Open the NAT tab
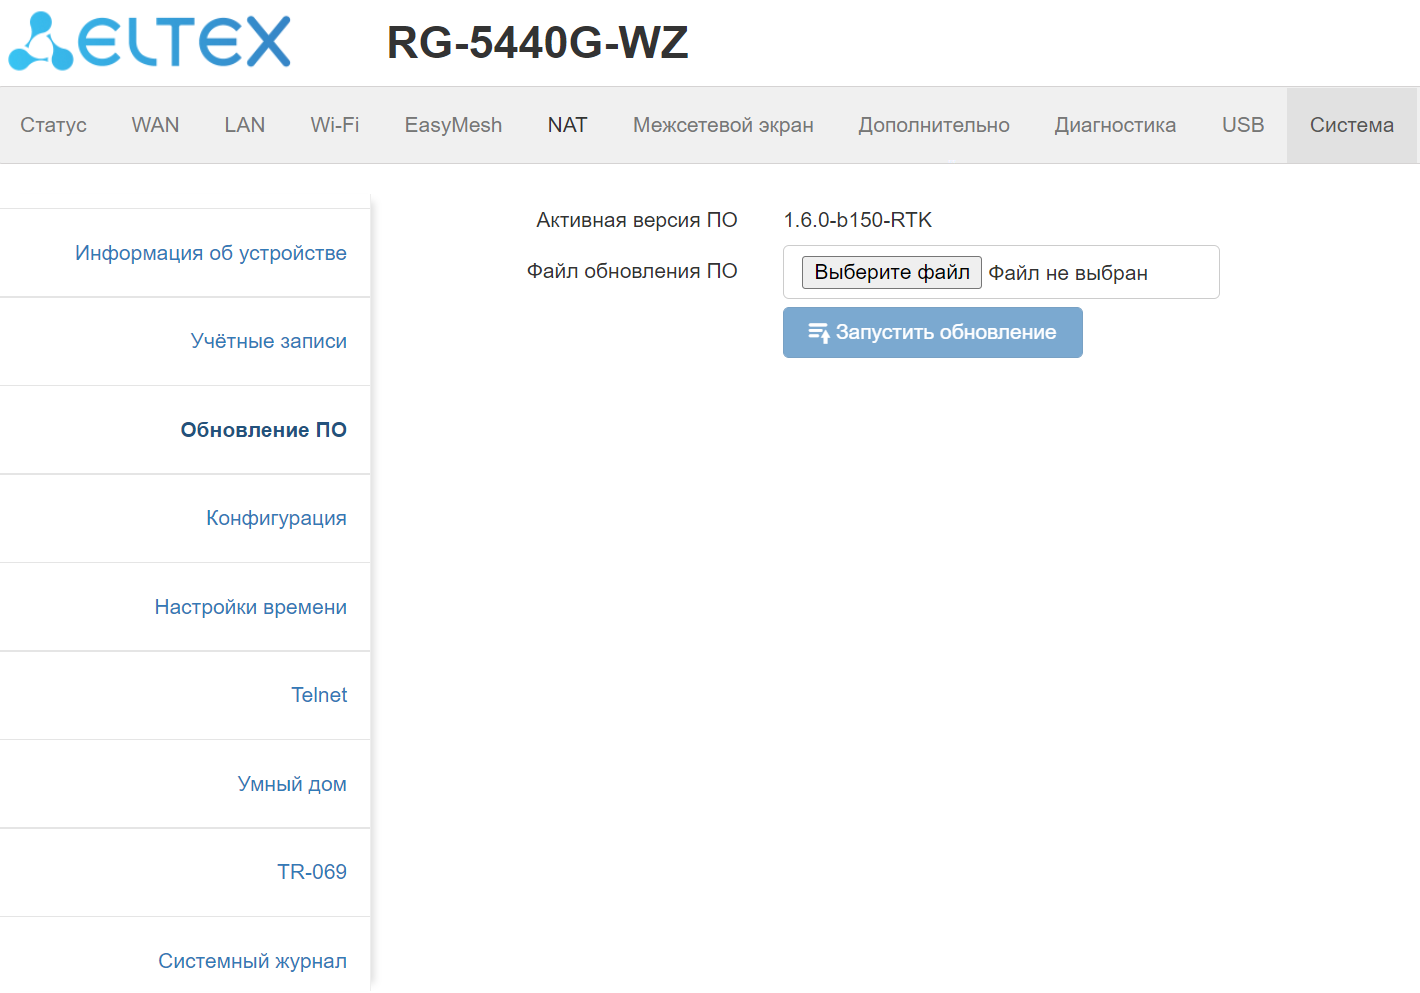The width and height of the screenshot is (1420, 993). 567,125
